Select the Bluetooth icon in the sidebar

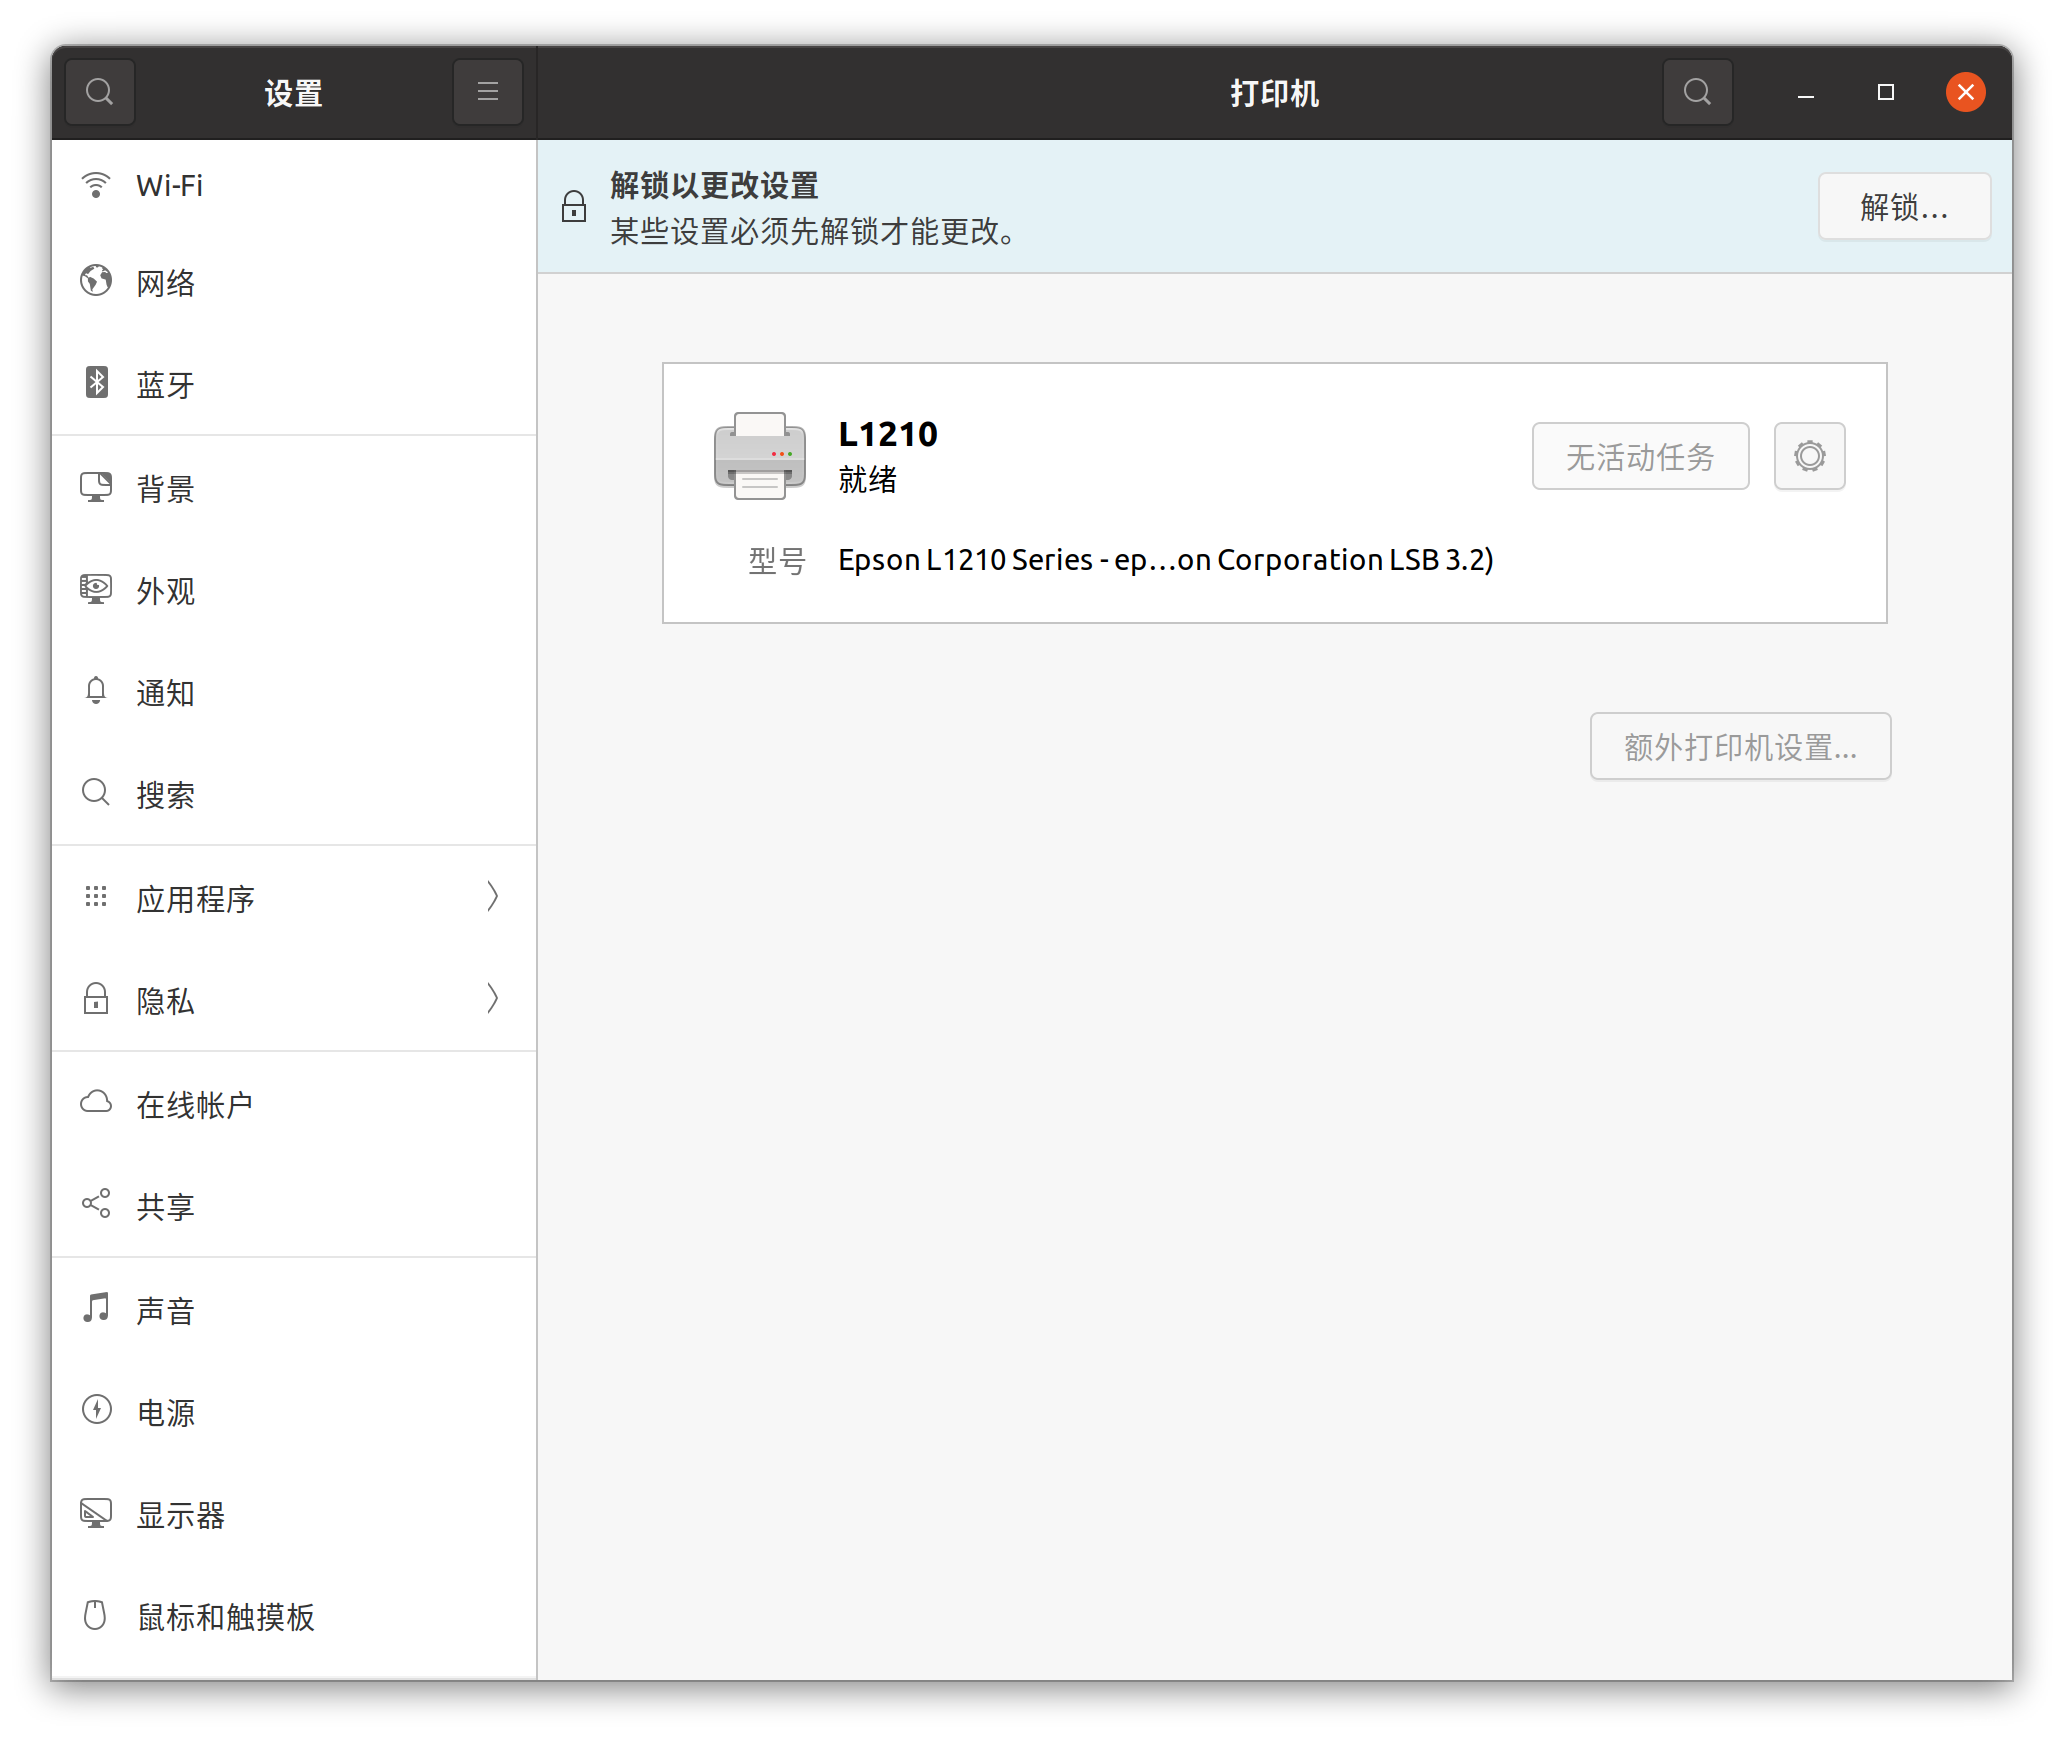pyautogui.click(x=96, y=383)
